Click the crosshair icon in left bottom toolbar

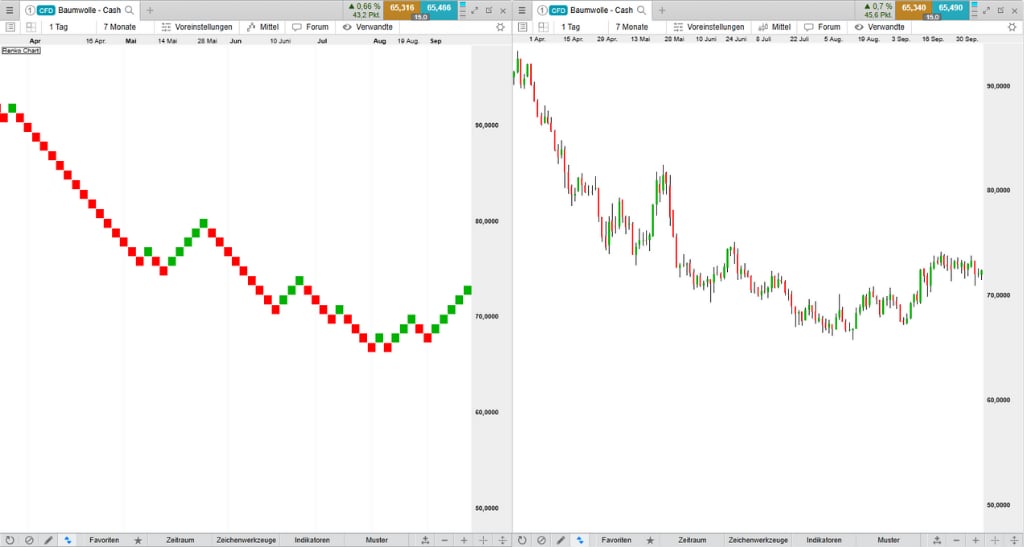pos(483,540)
